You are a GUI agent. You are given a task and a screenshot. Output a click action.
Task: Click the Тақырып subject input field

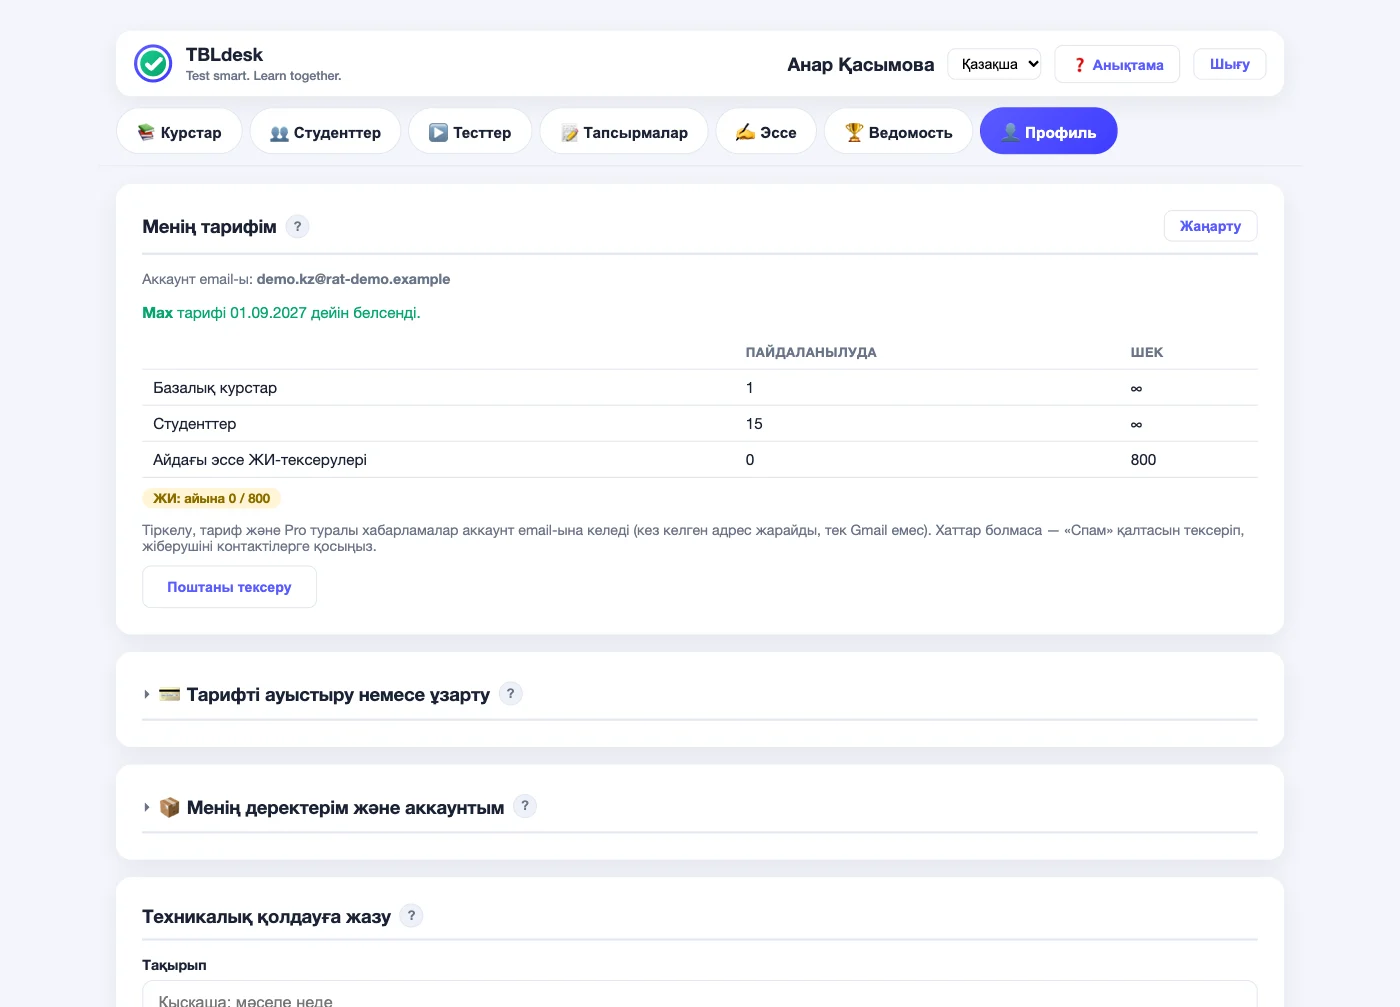[700, 995]
